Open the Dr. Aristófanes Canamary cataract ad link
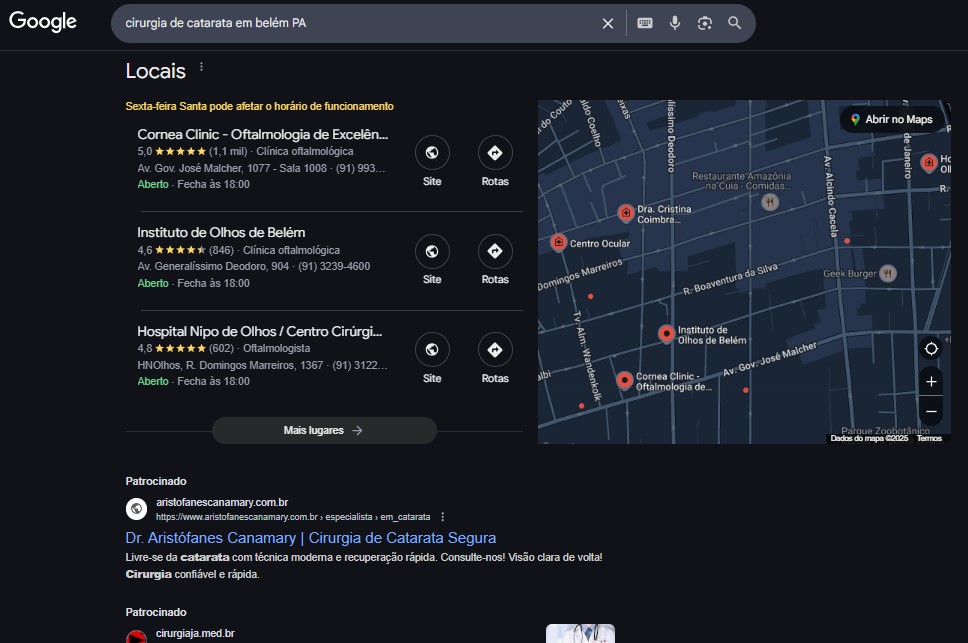The height and width of the screenshot is (643, 968). pyautogui.click(x=311, y=538)
